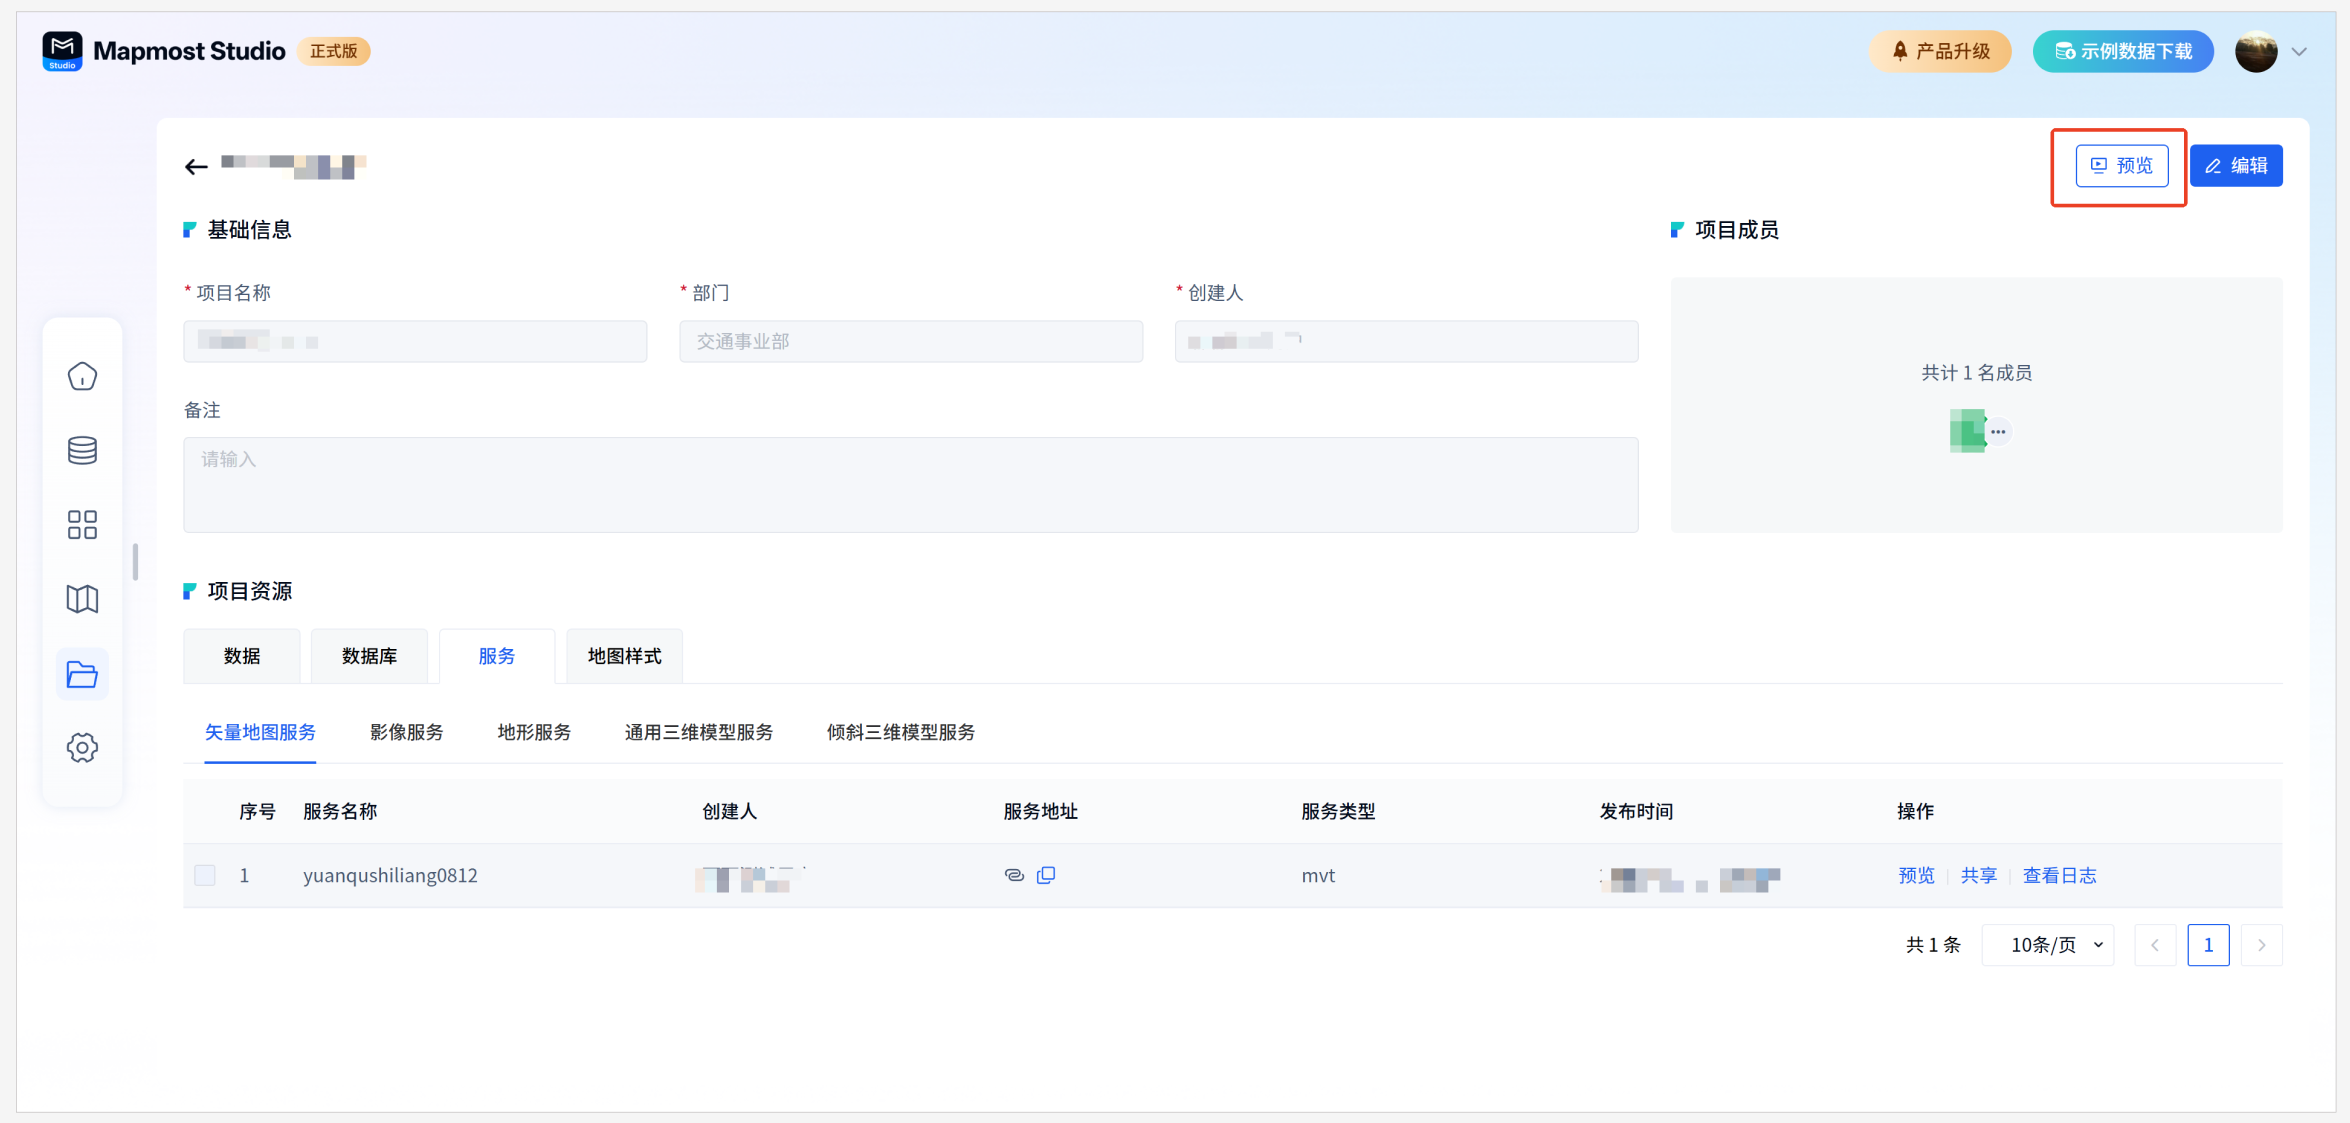Click the link icon in service address column
Viewport: 2350px width, 1123px height.
pos(1014,875)
